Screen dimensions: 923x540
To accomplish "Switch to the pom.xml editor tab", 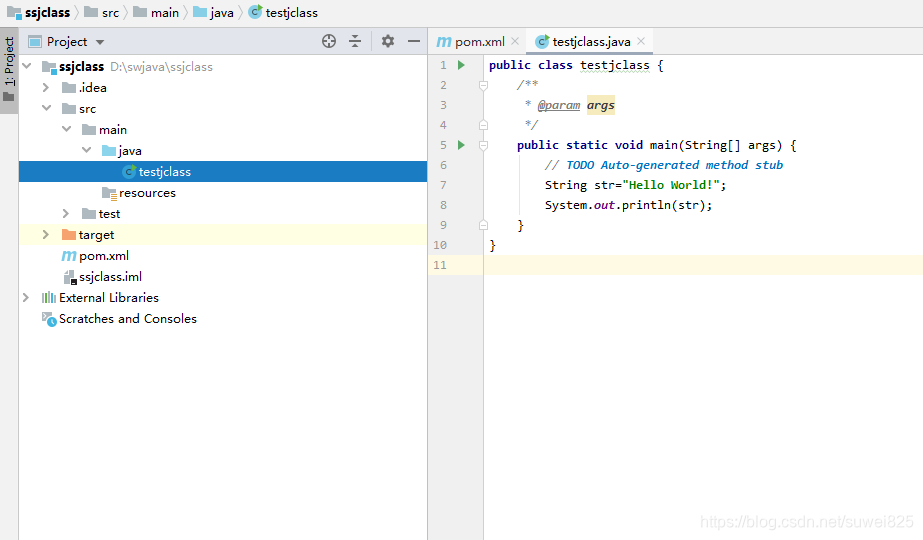I will (471, 42).
